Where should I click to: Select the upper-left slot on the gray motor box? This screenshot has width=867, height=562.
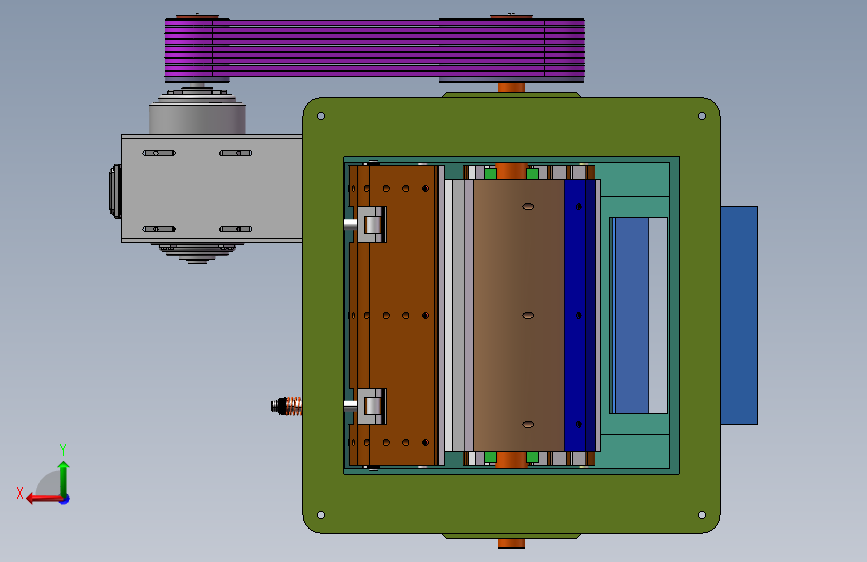click(x=159, y=153)
